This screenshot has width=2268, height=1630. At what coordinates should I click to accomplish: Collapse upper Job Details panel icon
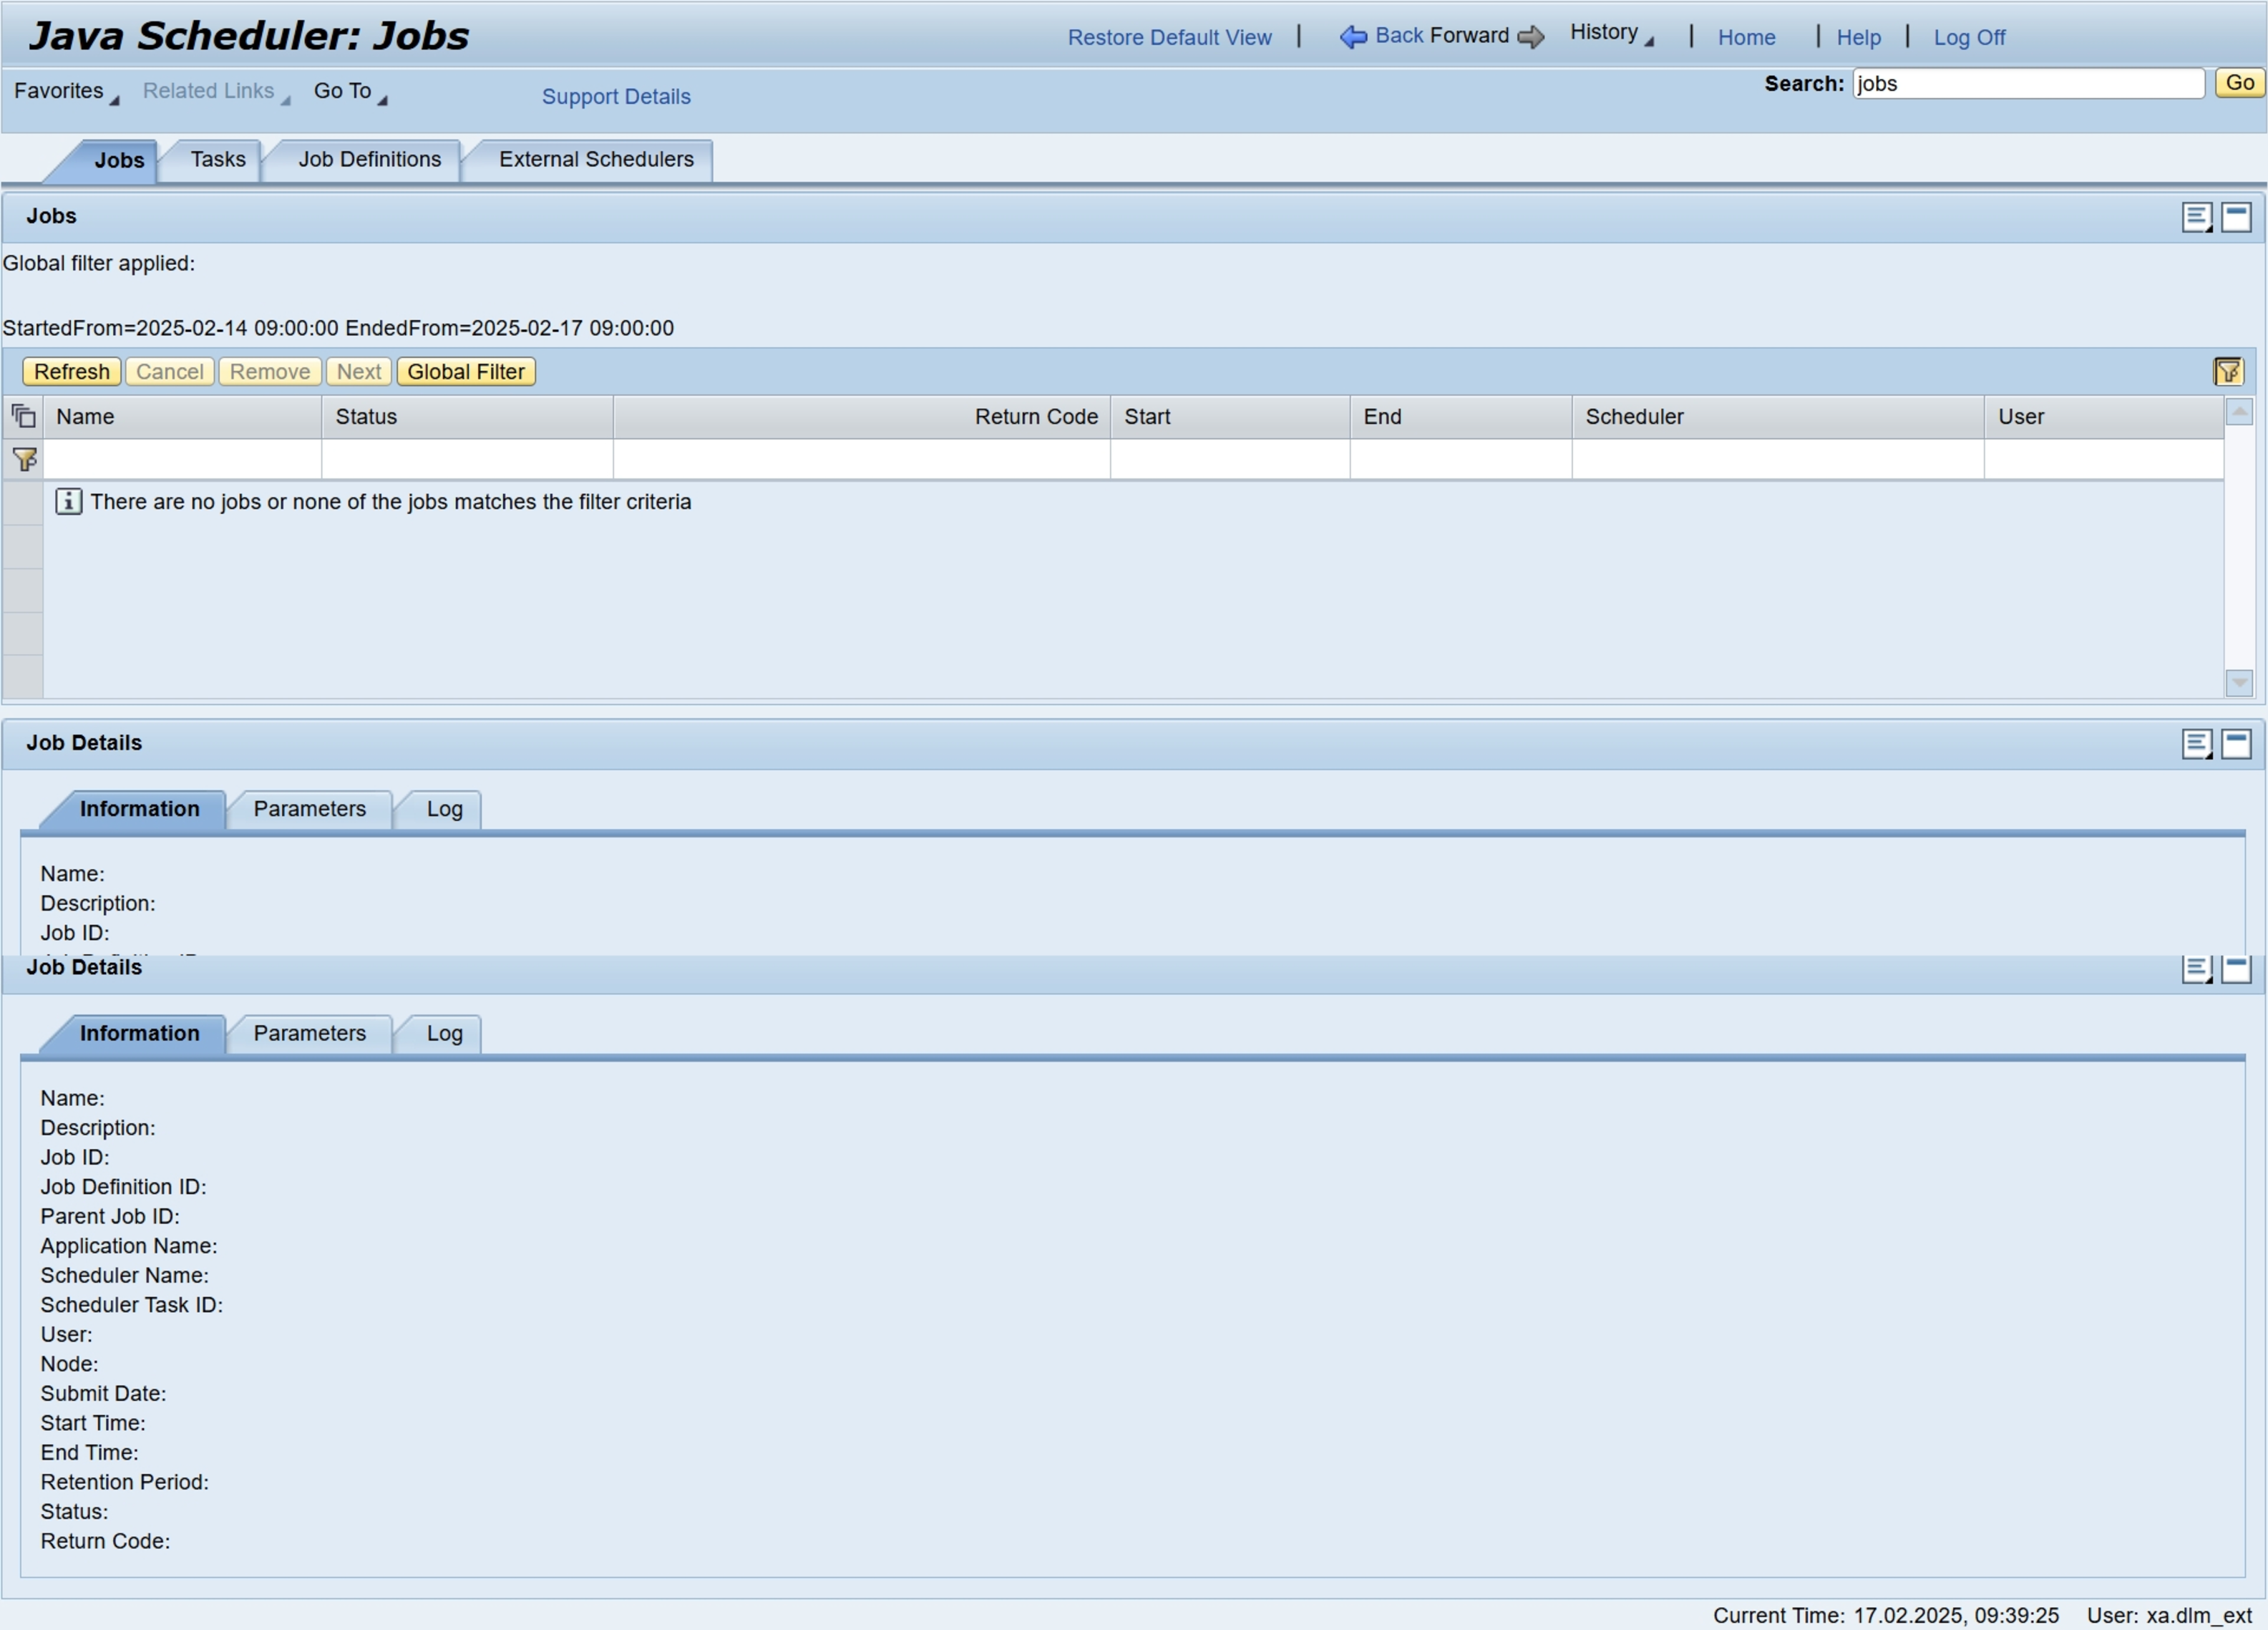(2236, 744)
